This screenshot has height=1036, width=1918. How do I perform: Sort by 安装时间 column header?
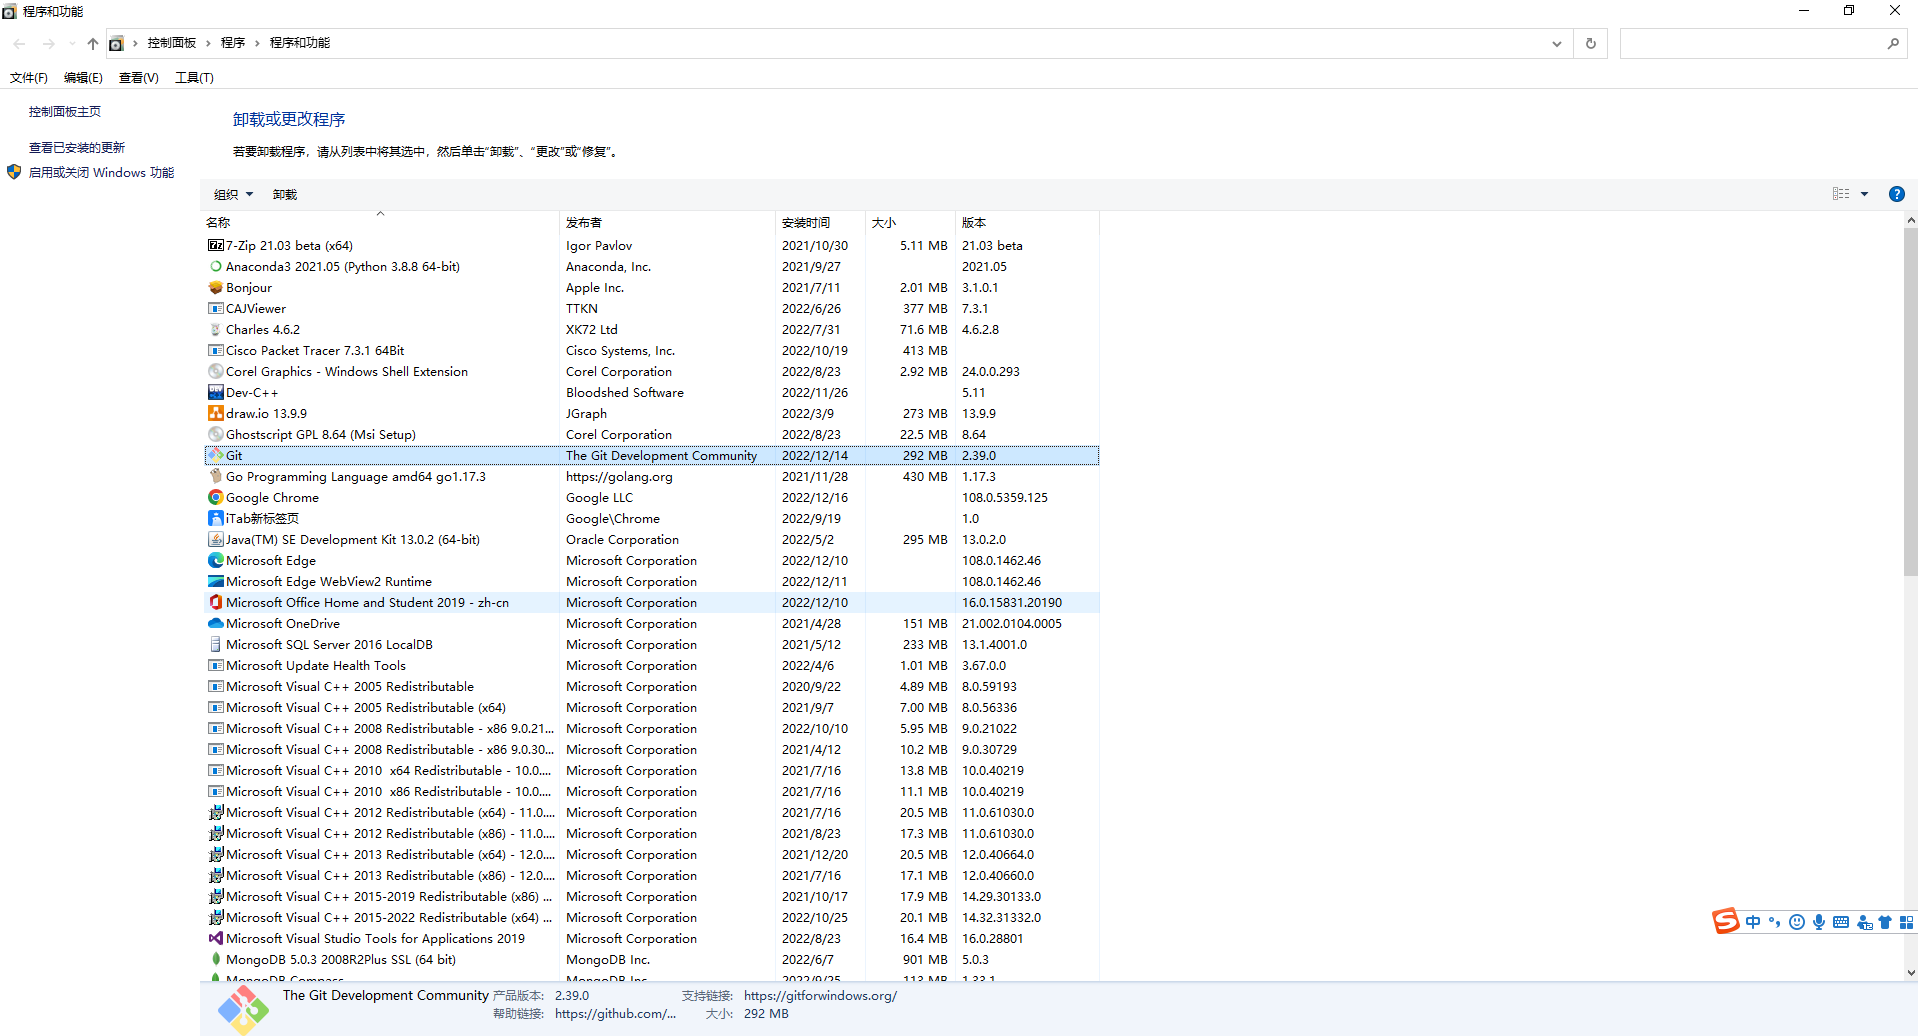tap(821, 222)
